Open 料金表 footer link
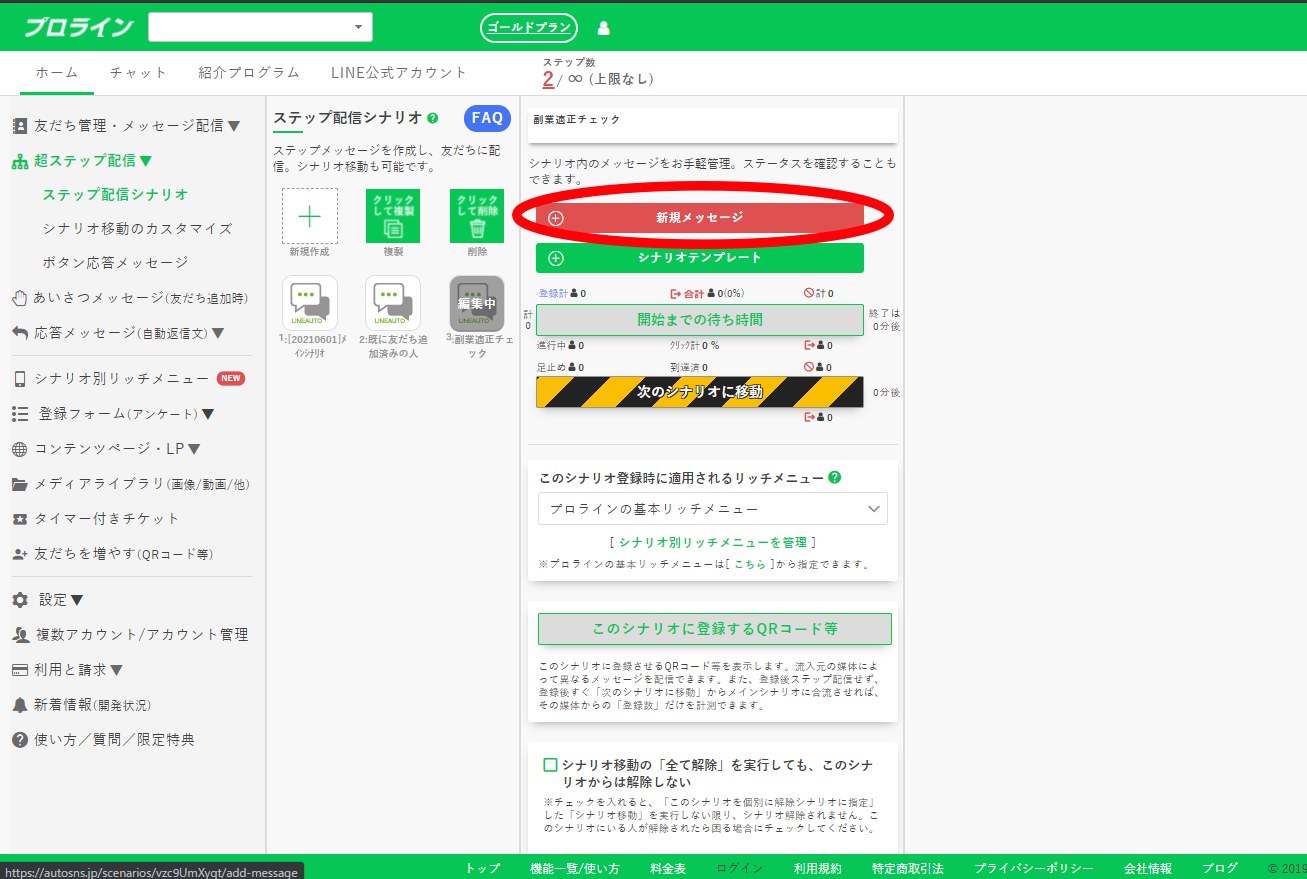Image resolution: width=1307 pixels, height=879 pixels. 668,868
